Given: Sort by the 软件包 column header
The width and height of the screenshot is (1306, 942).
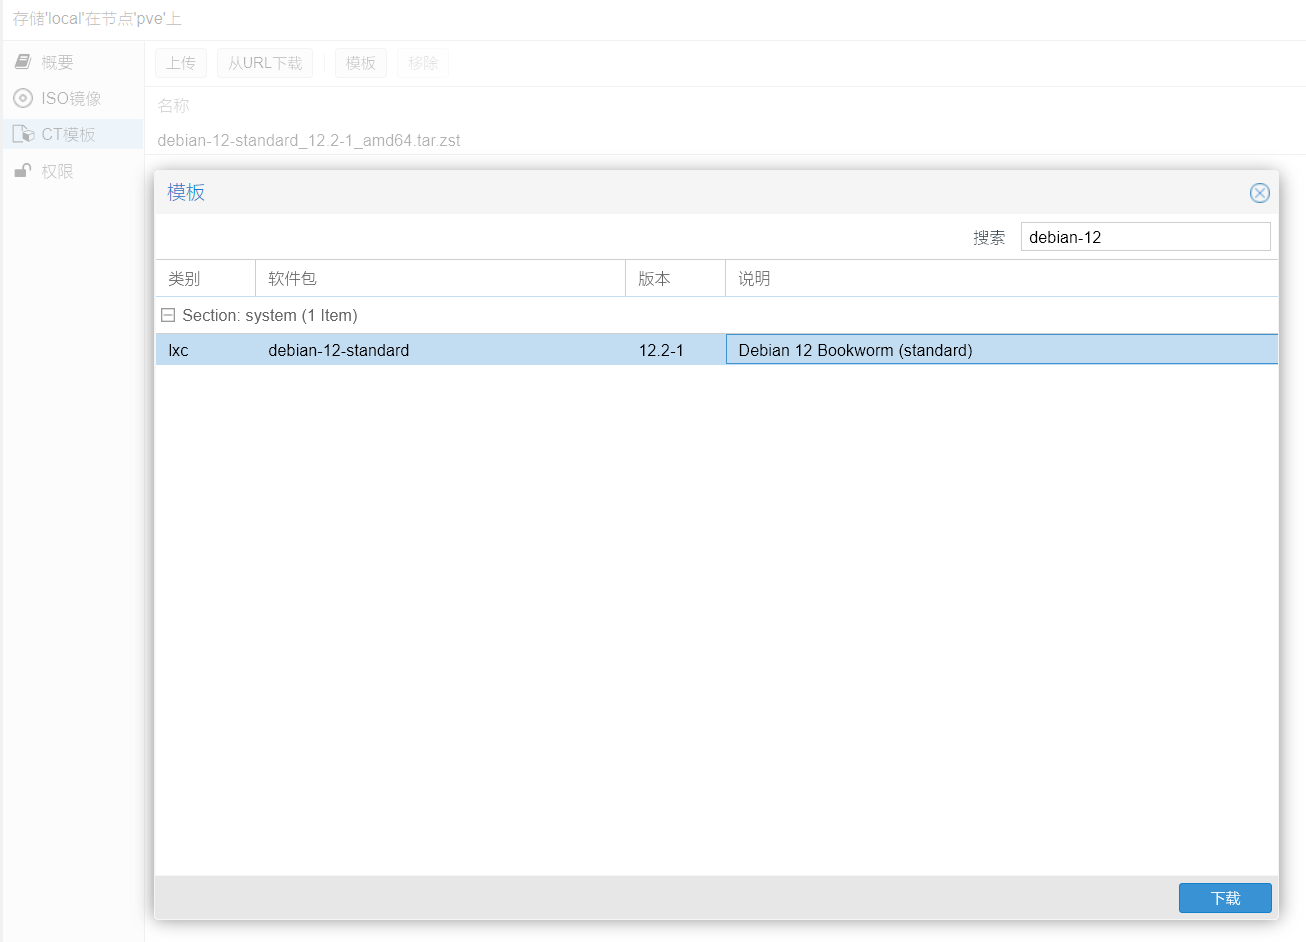Looking at the screenshot, I should (x=440, y=279).
